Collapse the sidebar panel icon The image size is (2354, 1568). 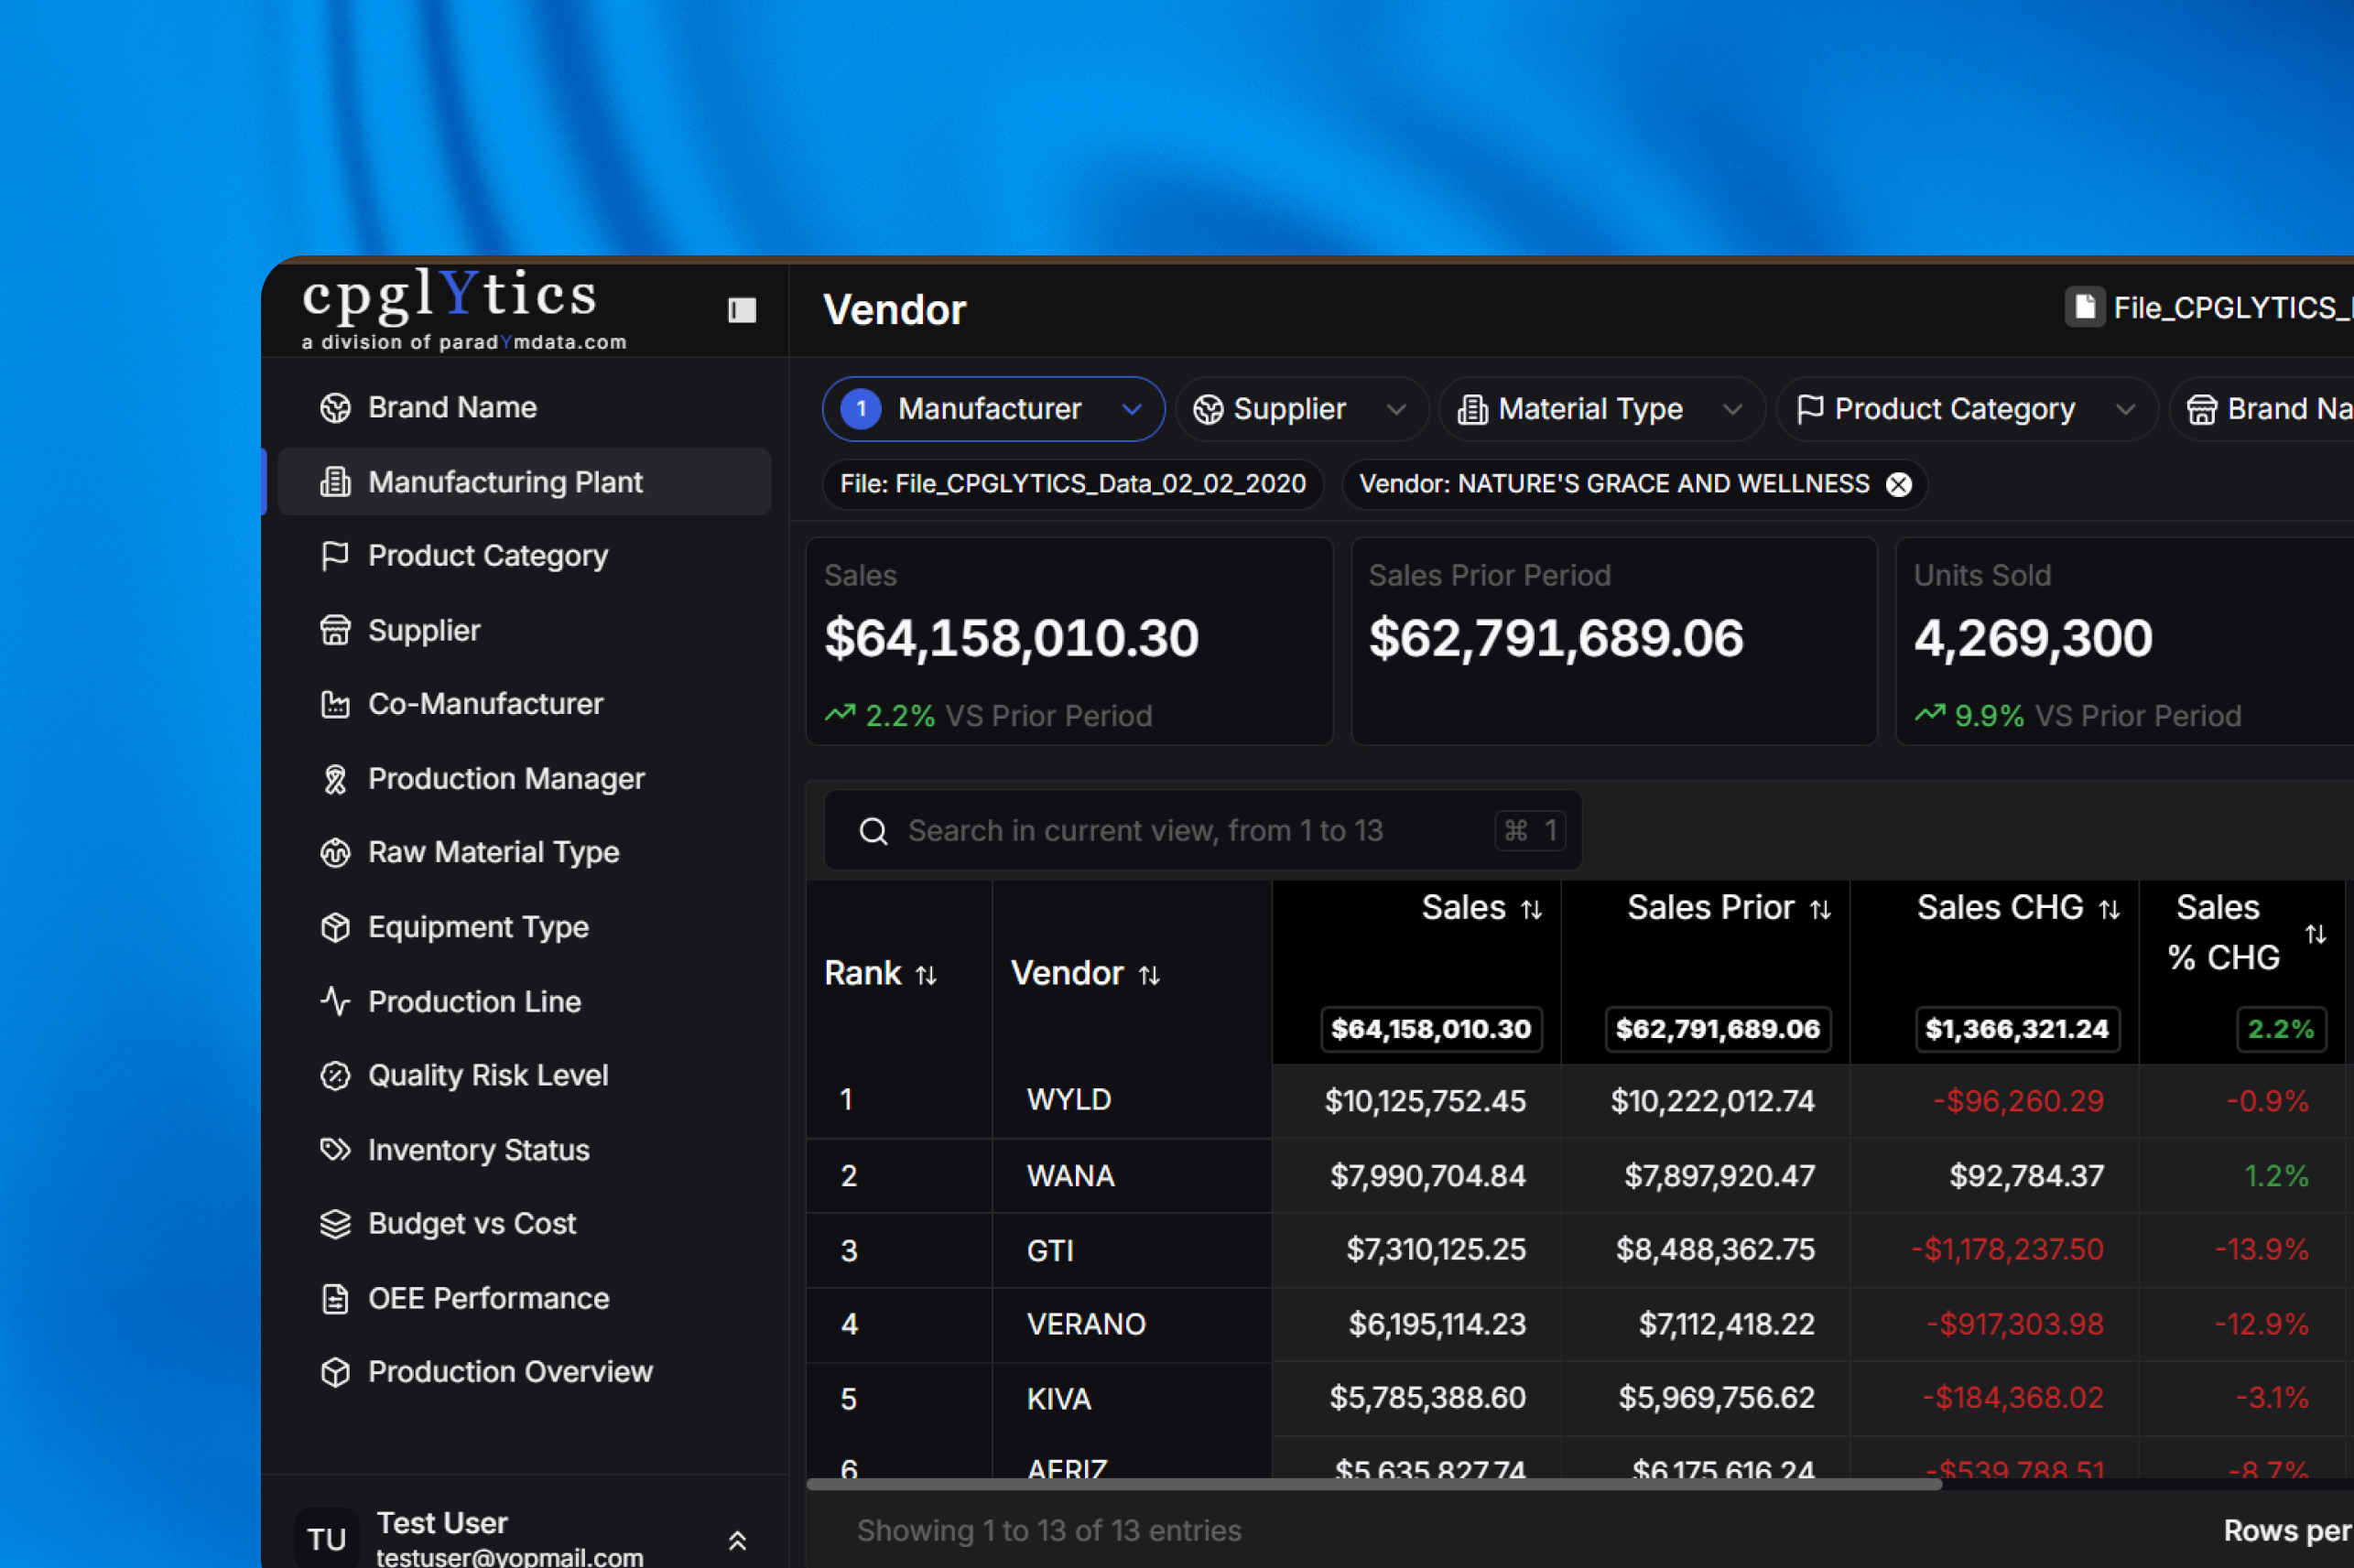tap(741, 310)
